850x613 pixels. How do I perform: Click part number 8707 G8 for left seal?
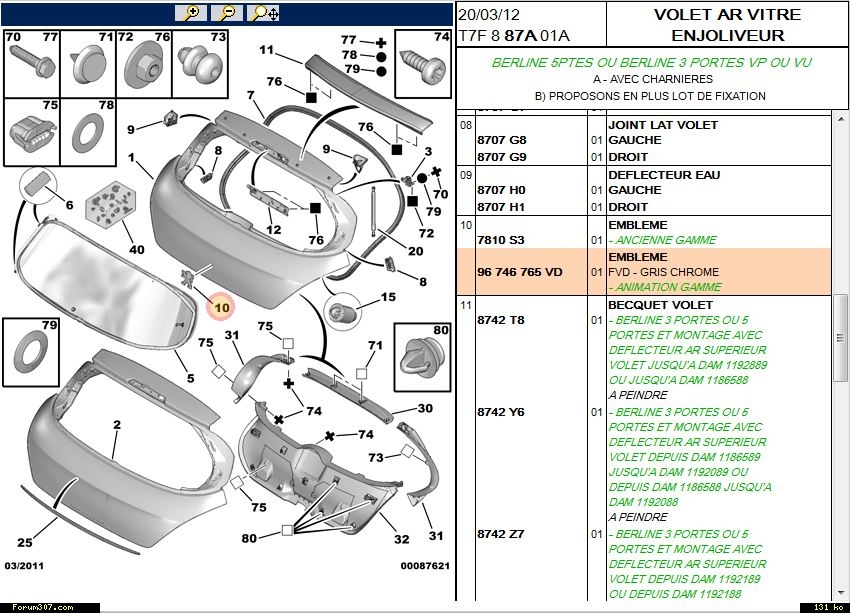[x=501, y=140]
